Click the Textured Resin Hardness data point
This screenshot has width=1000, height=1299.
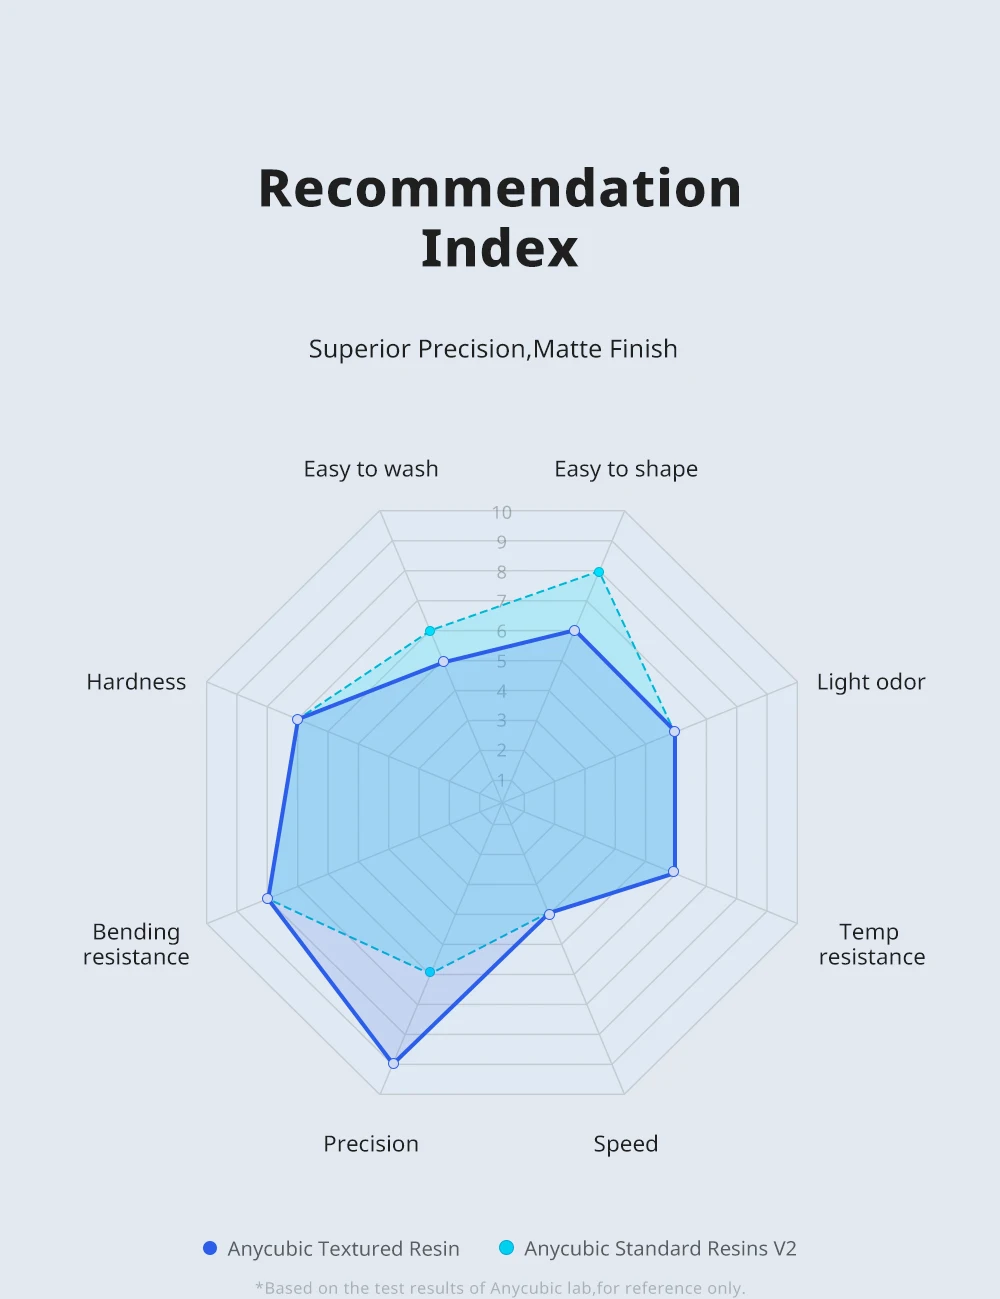click(x=297, y=719)
